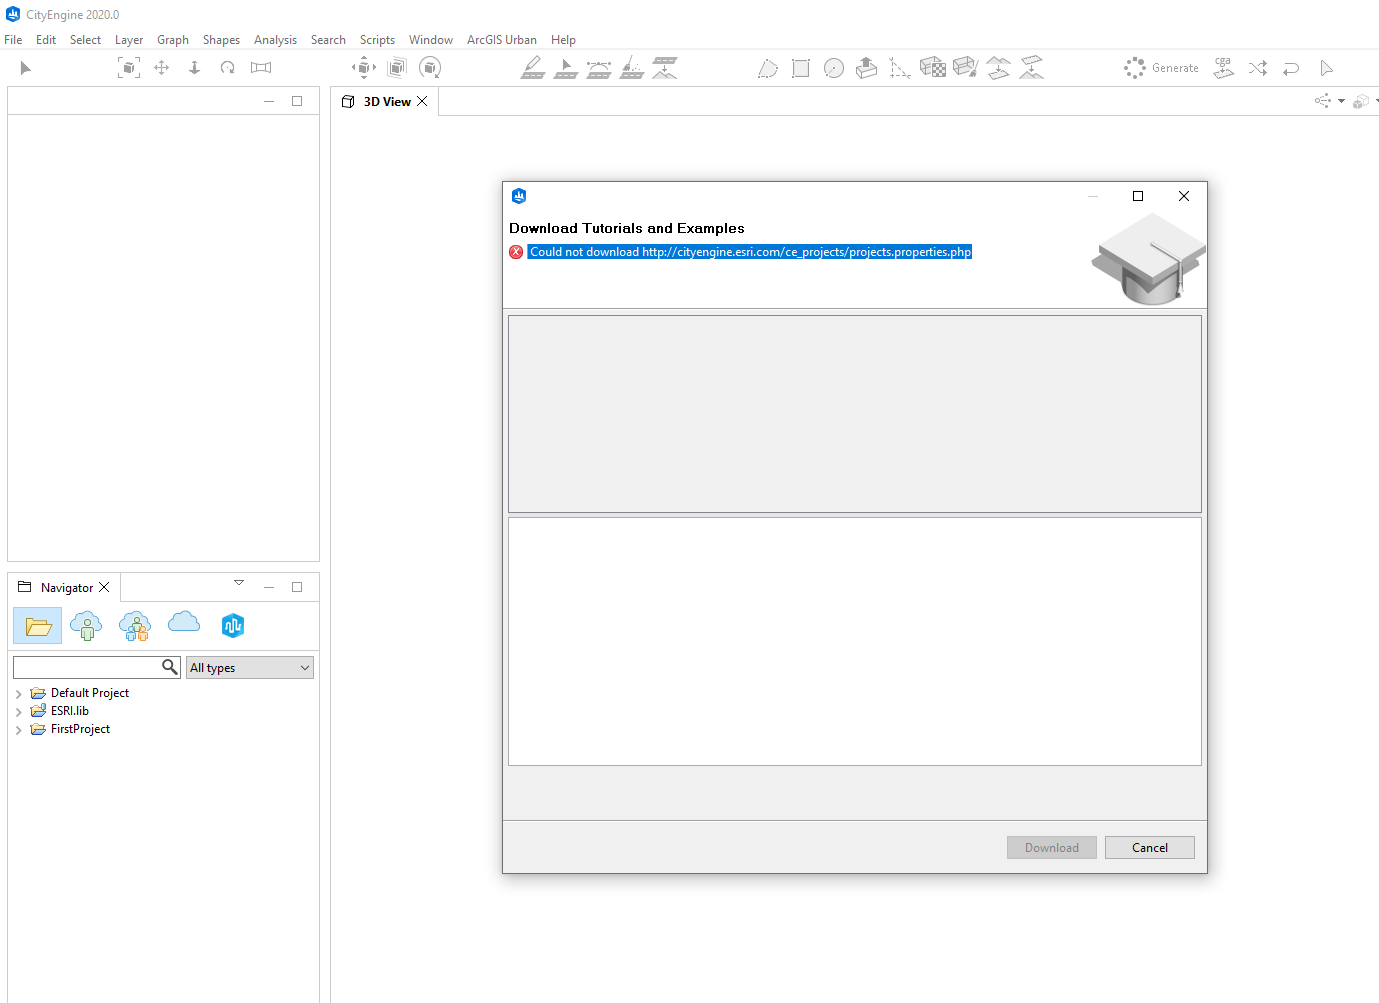The image size is (1379, 1003).
Task: Click the cube with four arrows icon
Action: (x=364, y=68)
